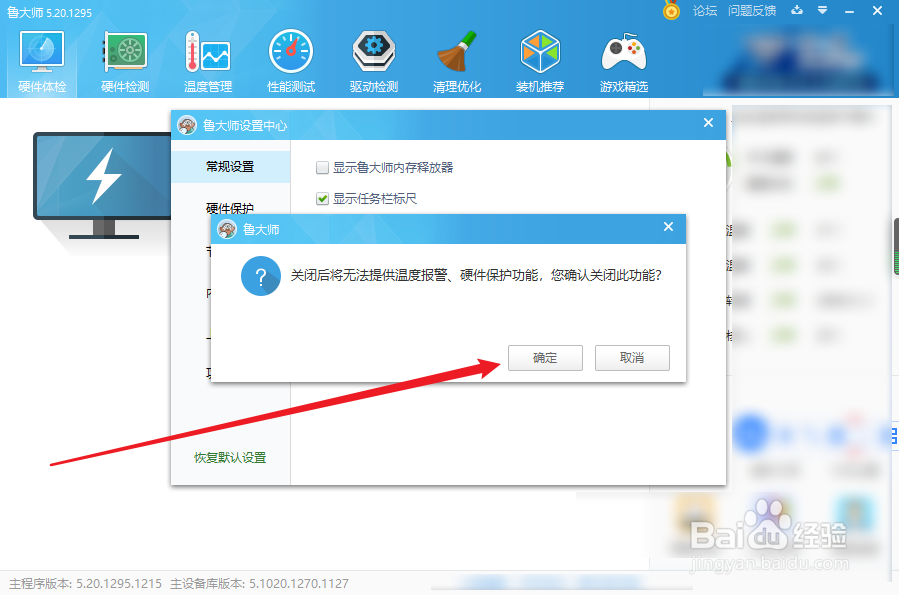Image resolution: width=899 pixels, height=595 pixels.
Task: Open 驱动检测 driver detection icon
Action: tap(374, 62)
